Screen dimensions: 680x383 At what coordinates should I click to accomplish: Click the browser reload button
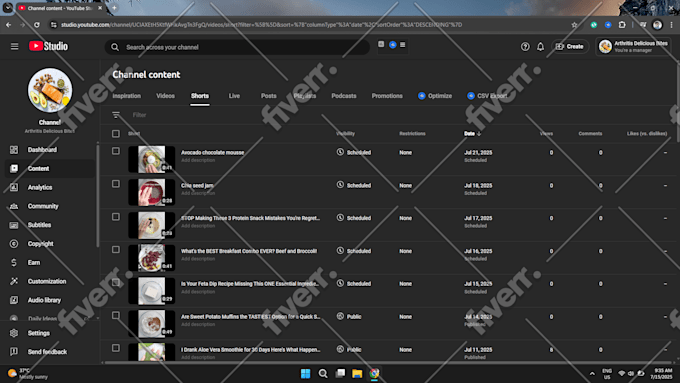point(37,25)
